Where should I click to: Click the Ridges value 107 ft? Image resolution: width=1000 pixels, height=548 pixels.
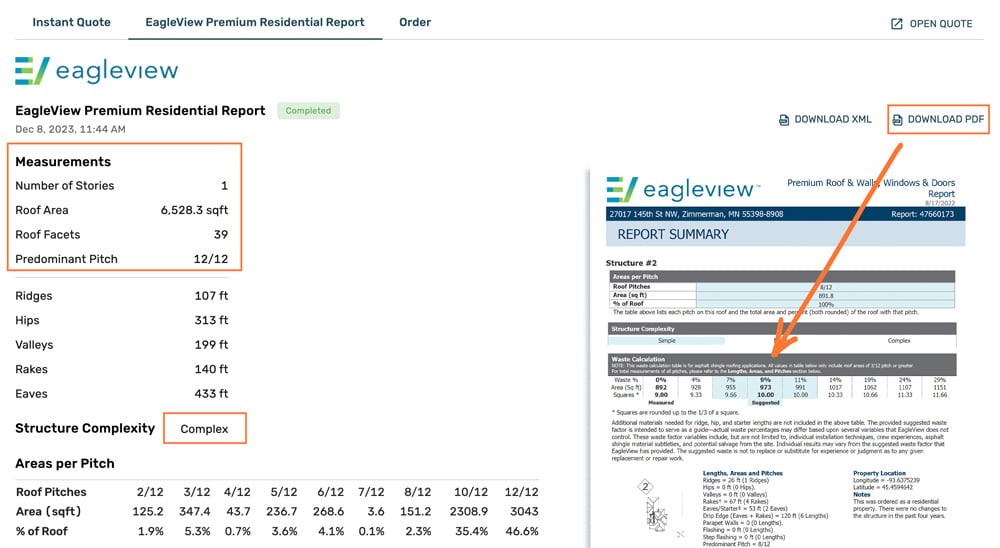(x=211, y=296)
